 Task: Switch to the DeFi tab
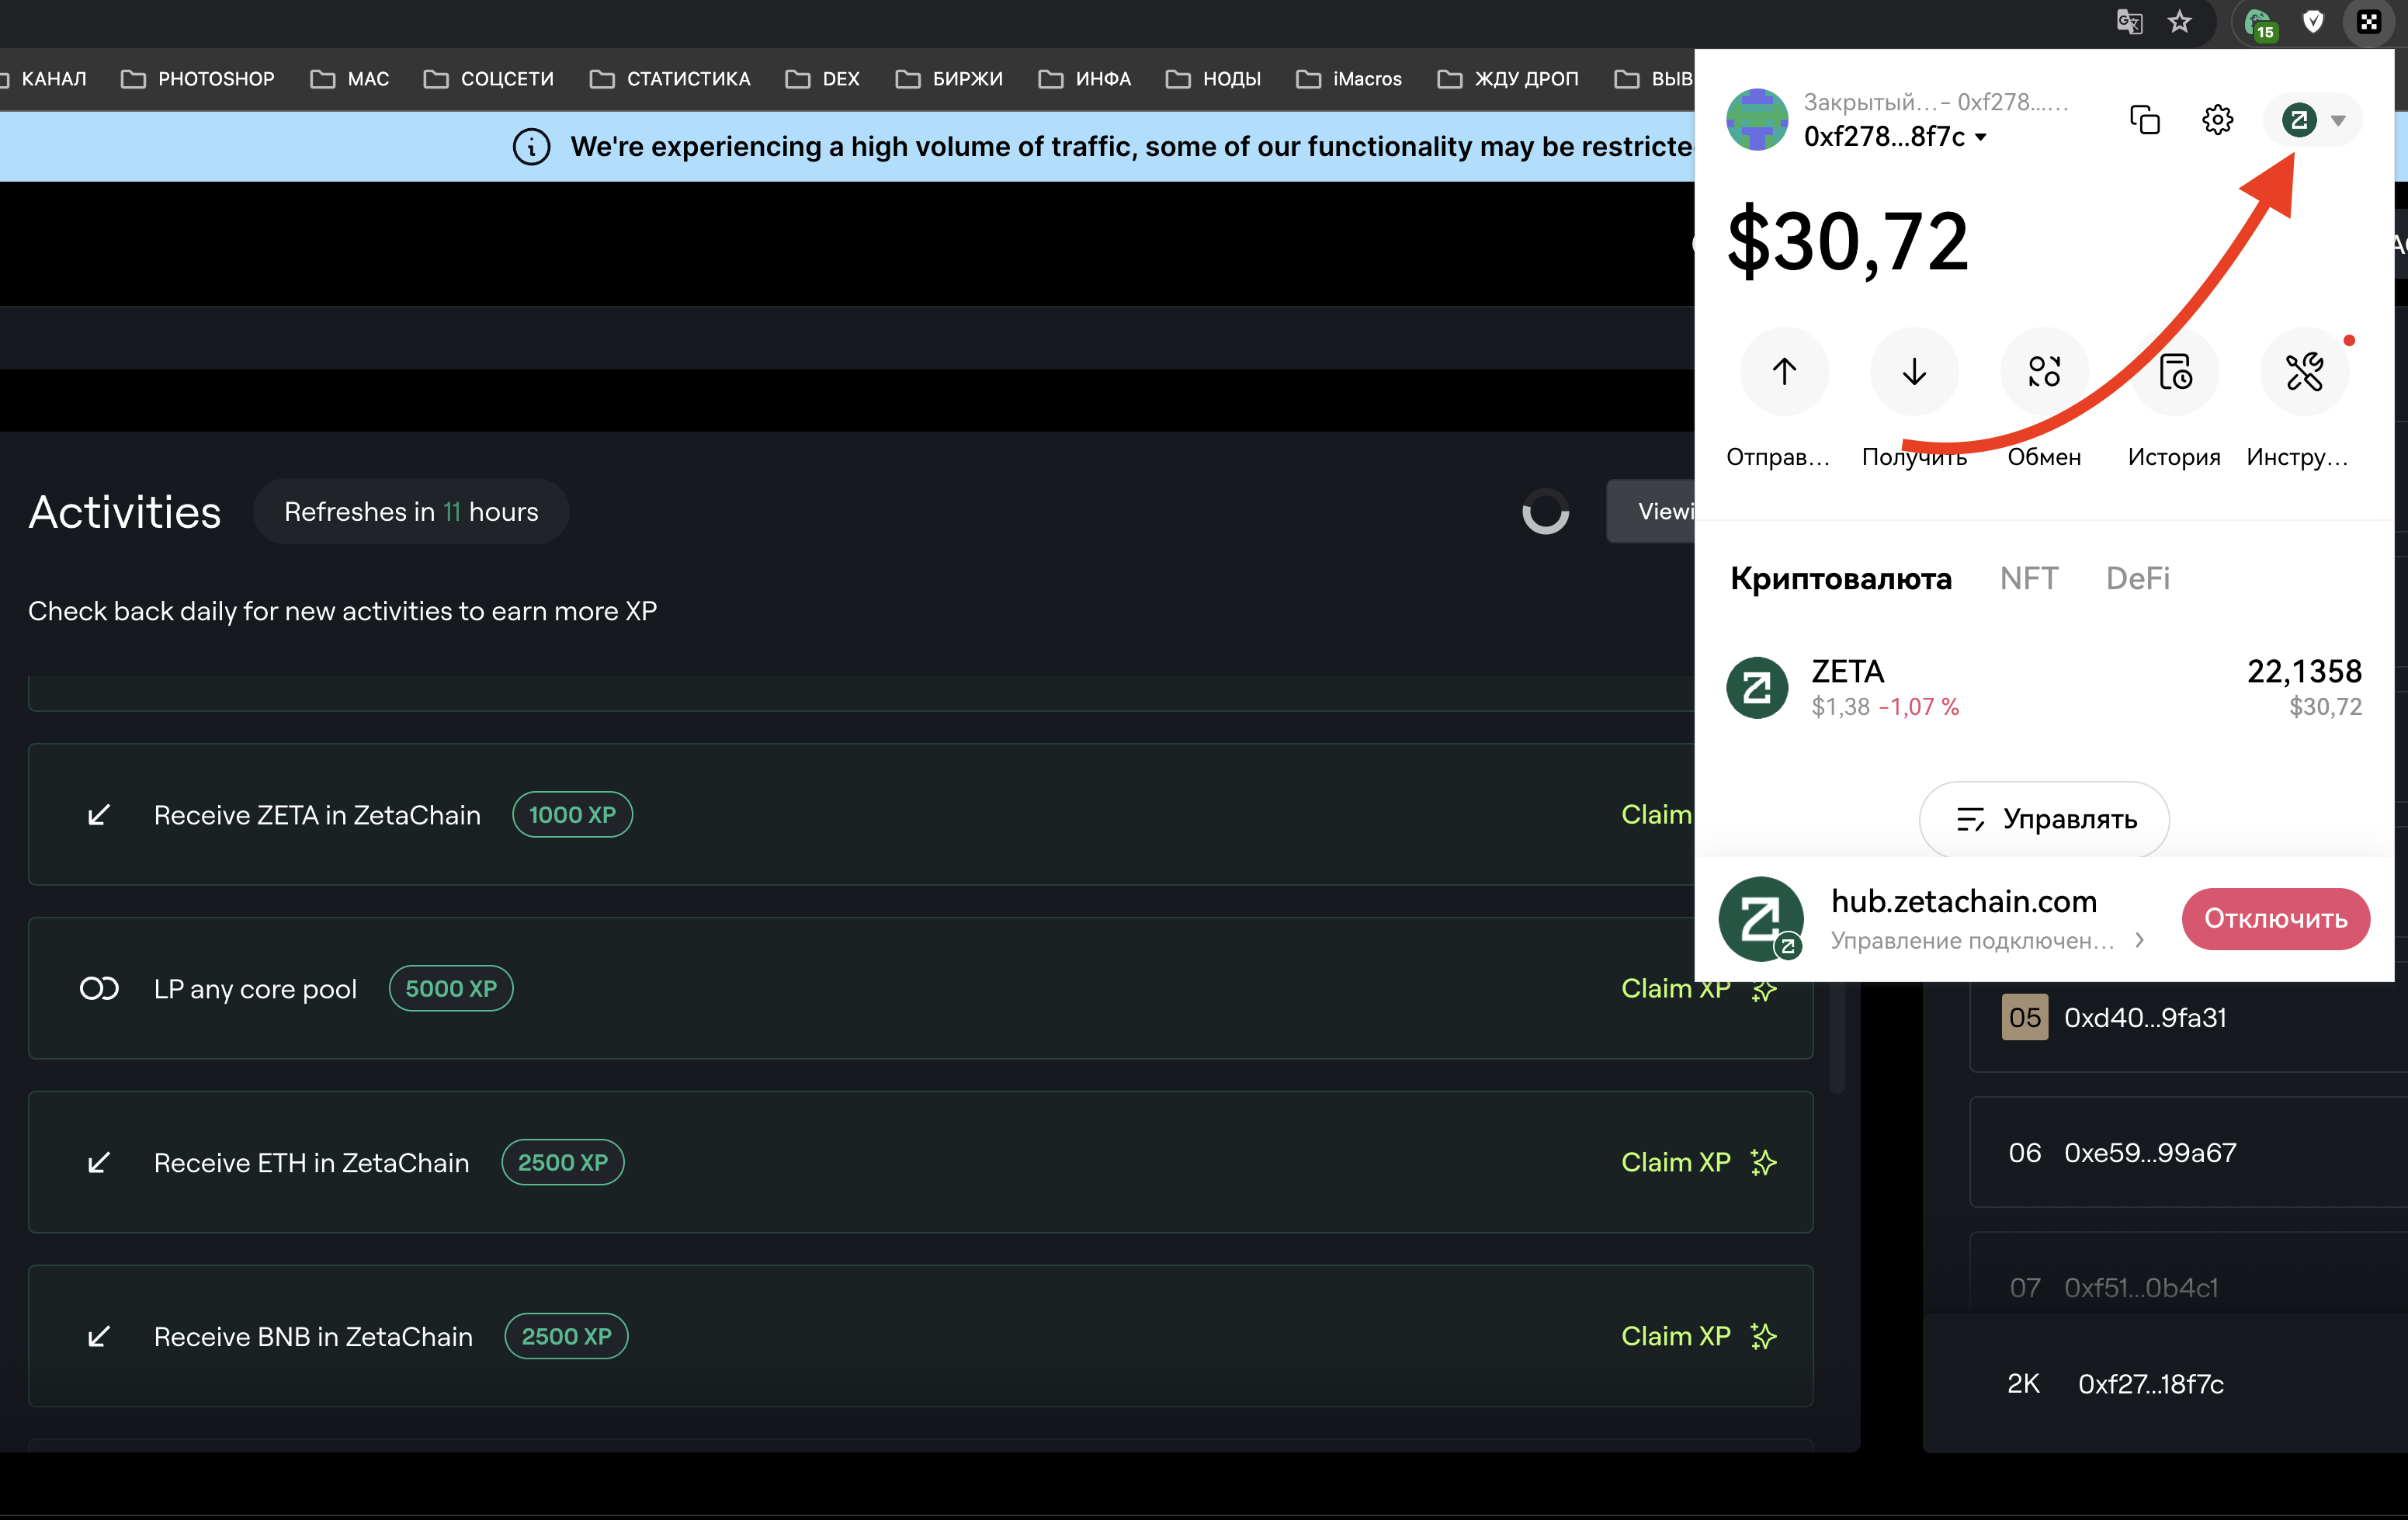point(2137,578)
